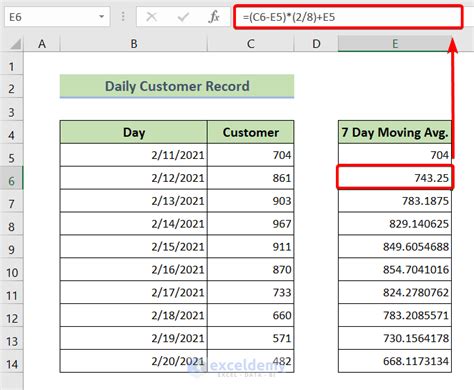Click the Daily Customer Record title cell
The width and height of the screenshot is (474, 390).
click(x=177, y=86)
